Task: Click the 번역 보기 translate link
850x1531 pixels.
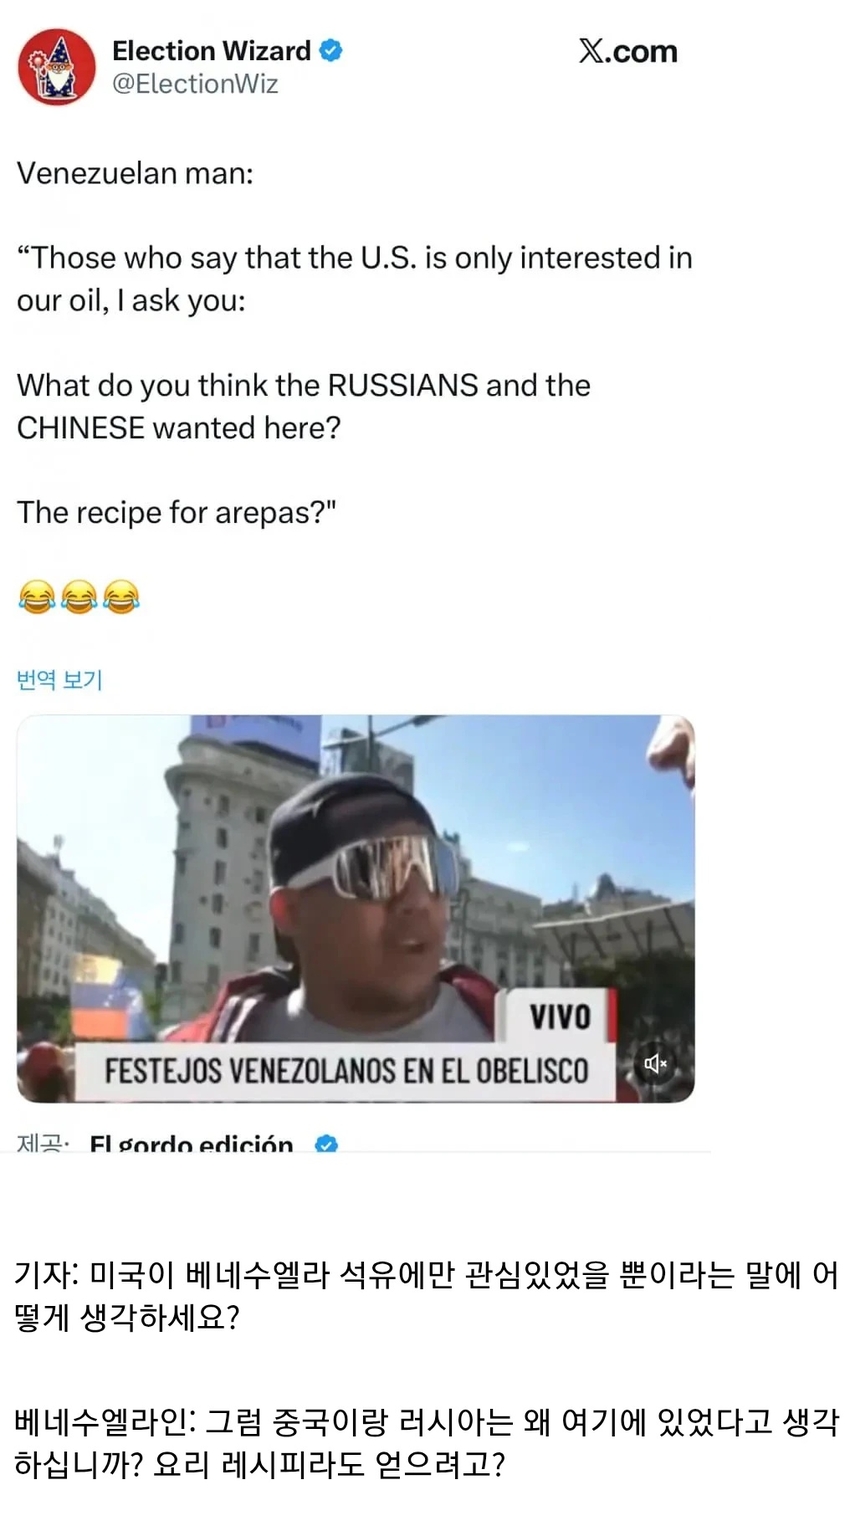Action: [59, 680]
